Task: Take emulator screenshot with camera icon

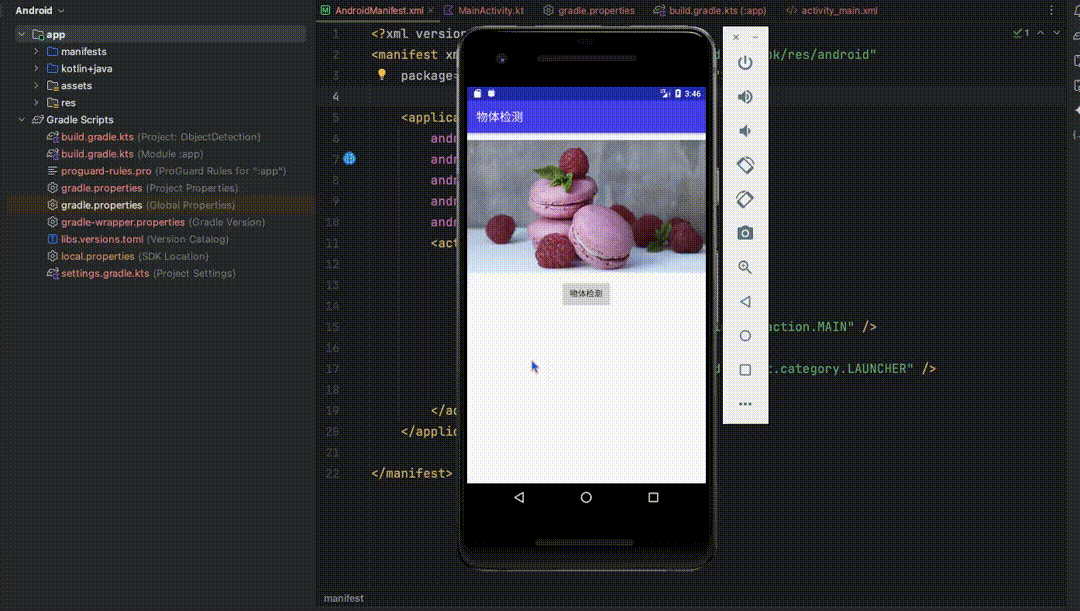Action: (x=745, y=234)
